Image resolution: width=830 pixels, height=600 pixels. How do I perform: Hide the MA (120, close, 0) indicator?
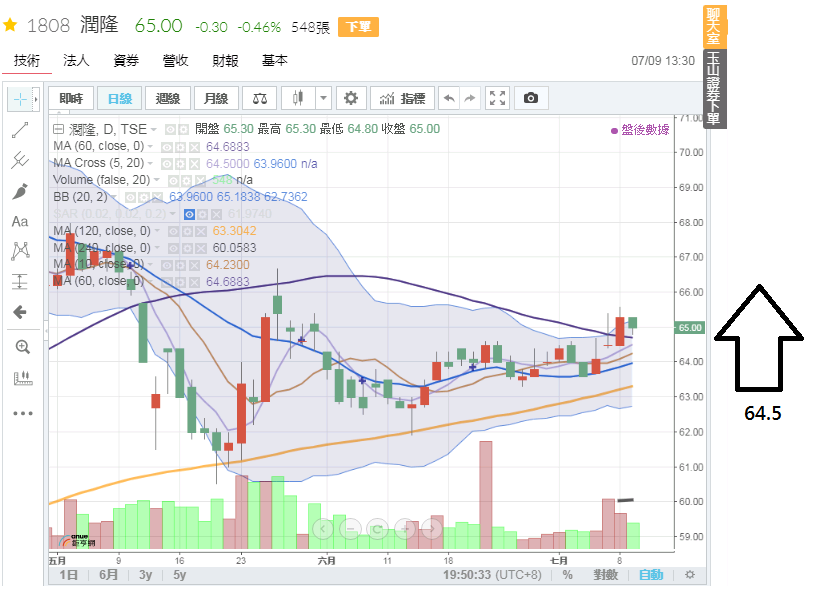click(173, 231)
